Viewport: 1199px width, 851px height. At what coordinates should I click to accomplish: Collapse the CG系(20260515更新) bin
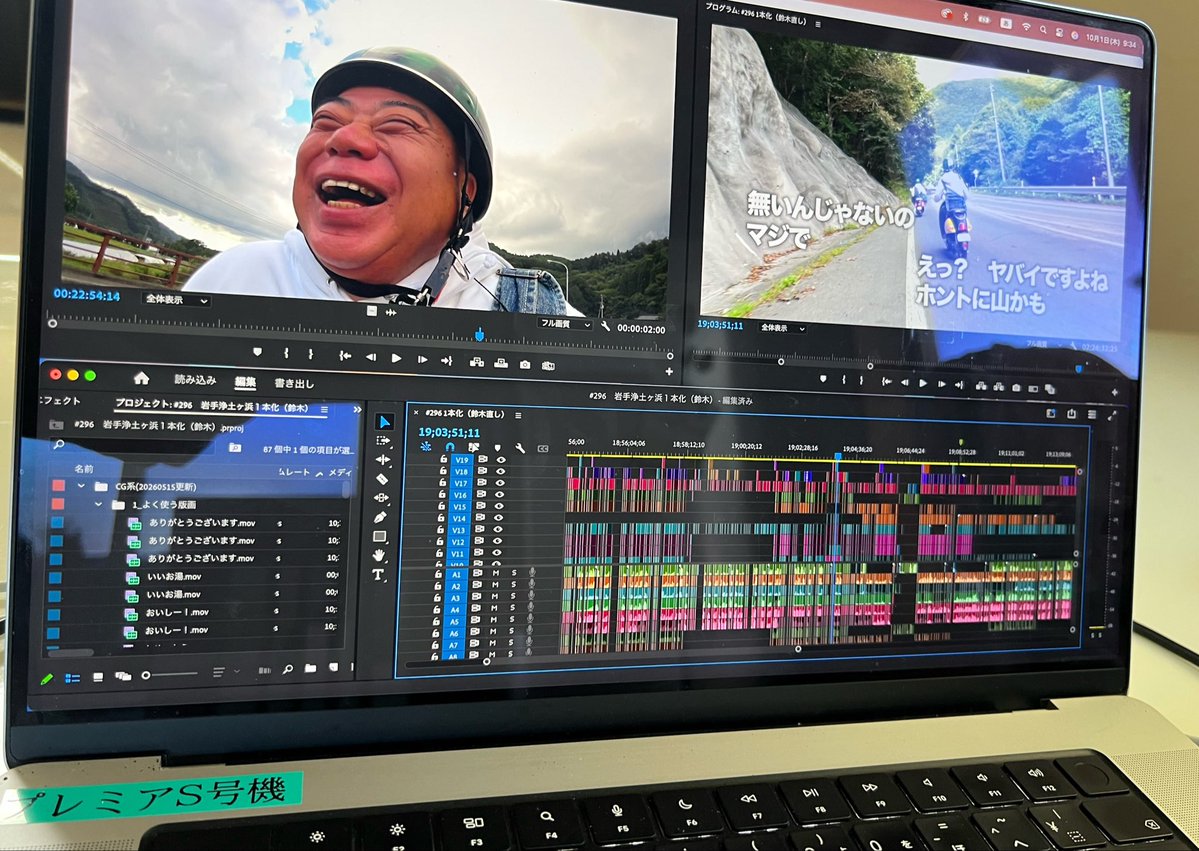pos(80,486)
